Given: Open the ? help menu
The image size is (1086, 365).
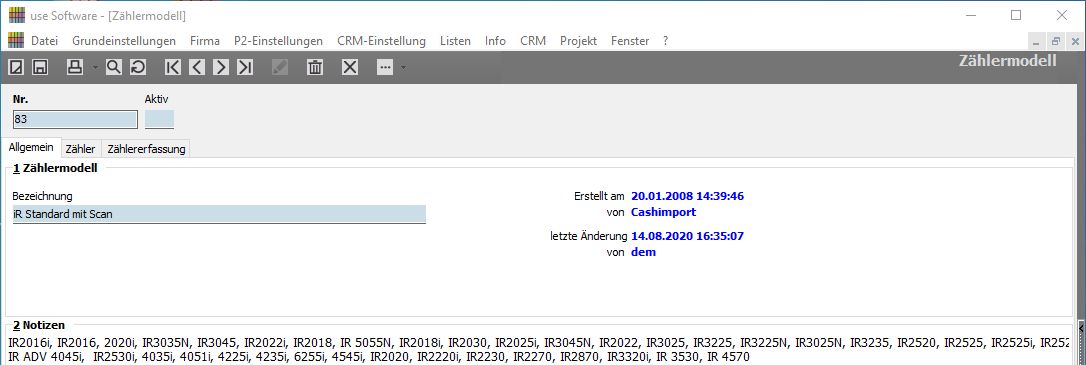Looking at the screenshot, I should tap(666, 41).
